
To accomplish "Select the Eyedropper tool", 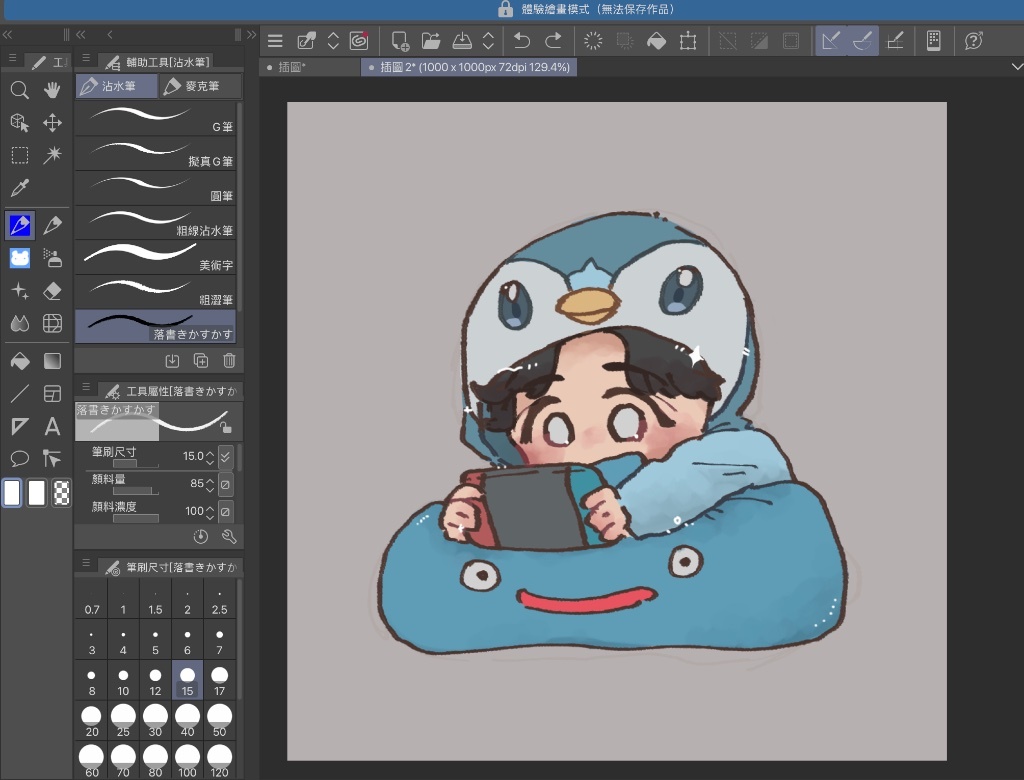I will (20, 188).
